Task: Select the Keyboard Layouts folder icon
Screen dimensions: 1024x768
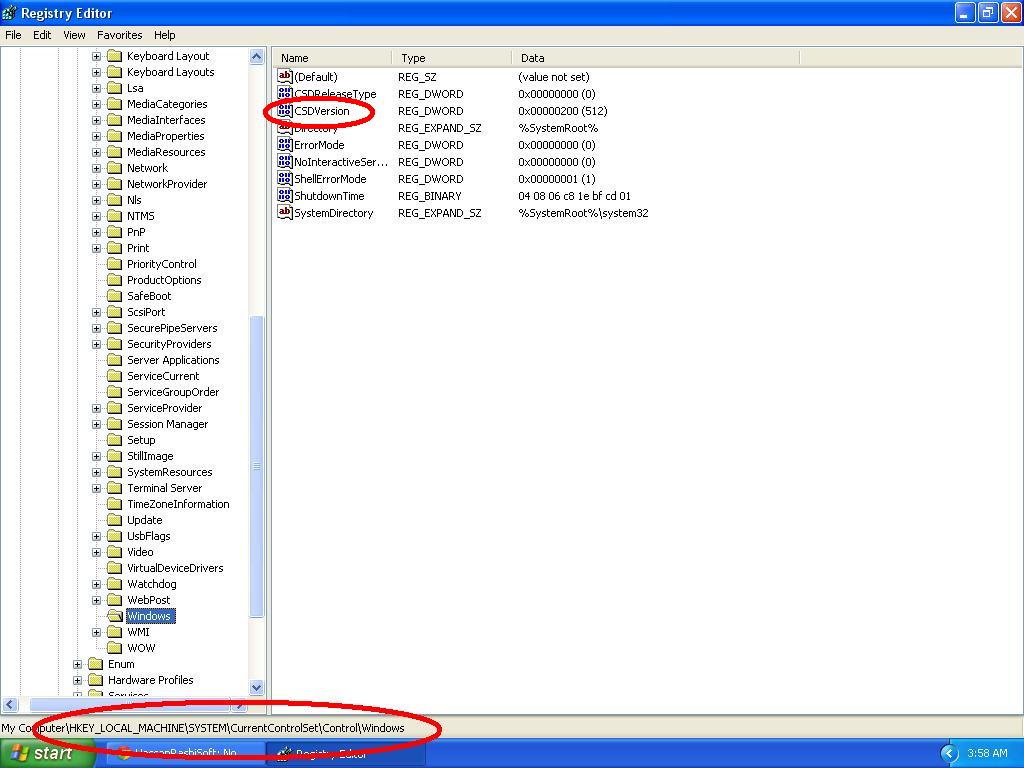Action: (x=114, y=72)
